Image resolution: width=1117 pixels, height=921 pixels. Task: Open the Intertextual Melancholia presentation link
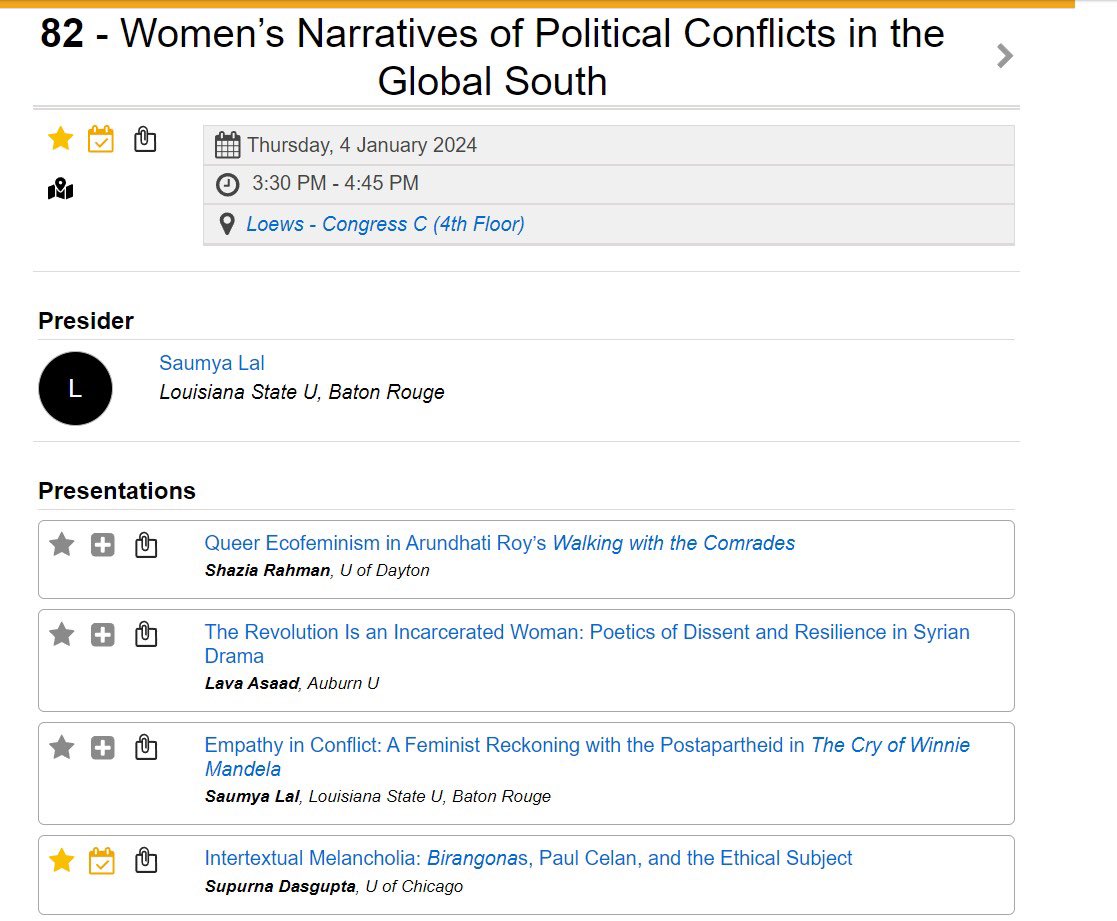pyautogui.click(x=528, y=858)
